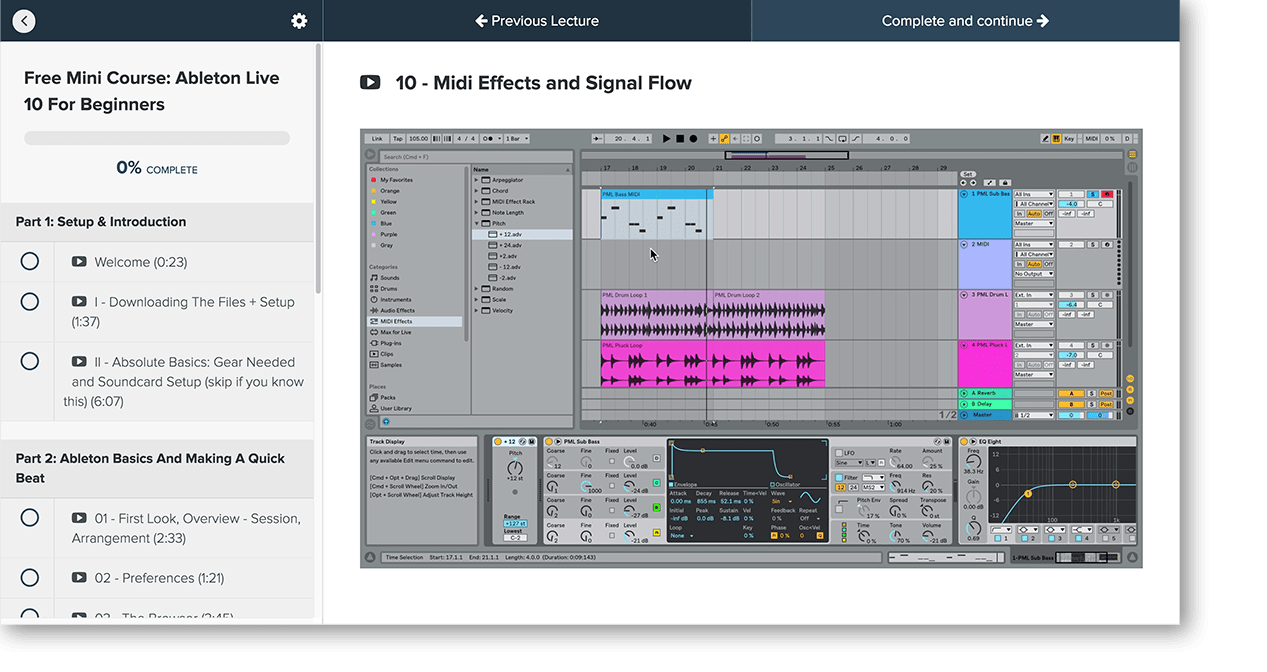This screenshot has height=672, width=1267.
Task: Jump to previous locator arrow
Action: pyautogui.click(x=964, y=183)
